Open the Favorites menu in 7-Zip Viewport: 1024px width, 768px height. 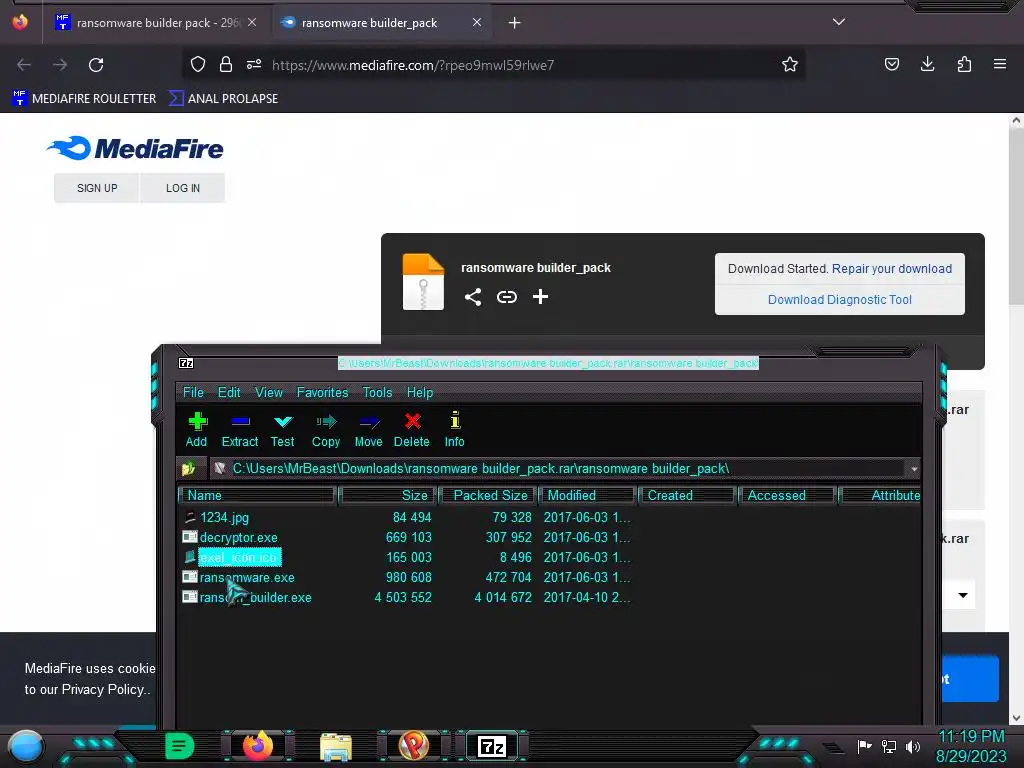323,392
